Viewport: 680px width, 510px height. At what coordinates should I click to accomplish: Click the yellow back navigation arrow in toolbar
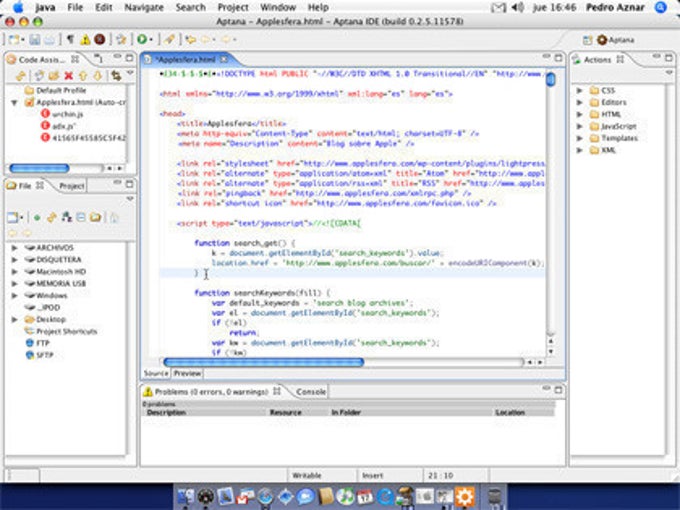coord(190,40)
